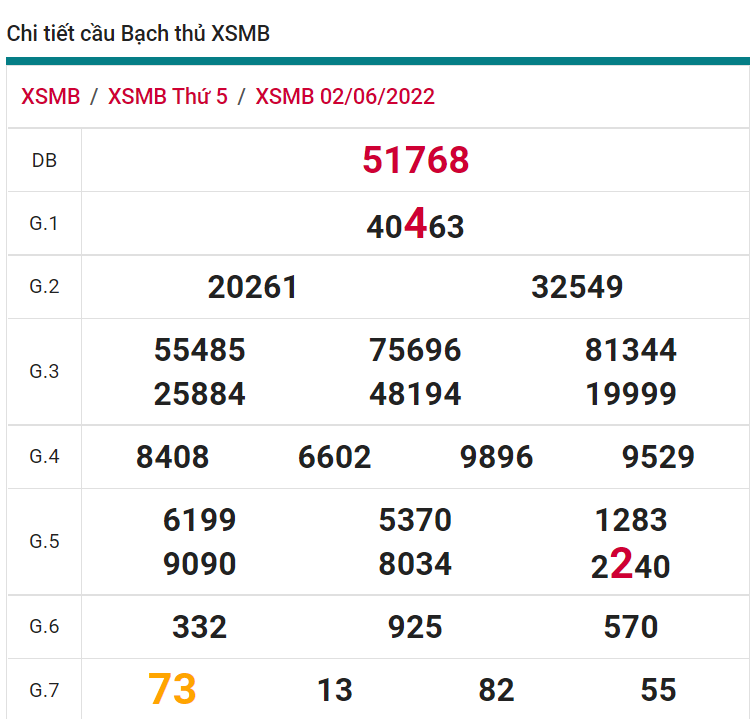
Task: Select G.5 number 2240 with red digit
Action: (x=631, y=566)
